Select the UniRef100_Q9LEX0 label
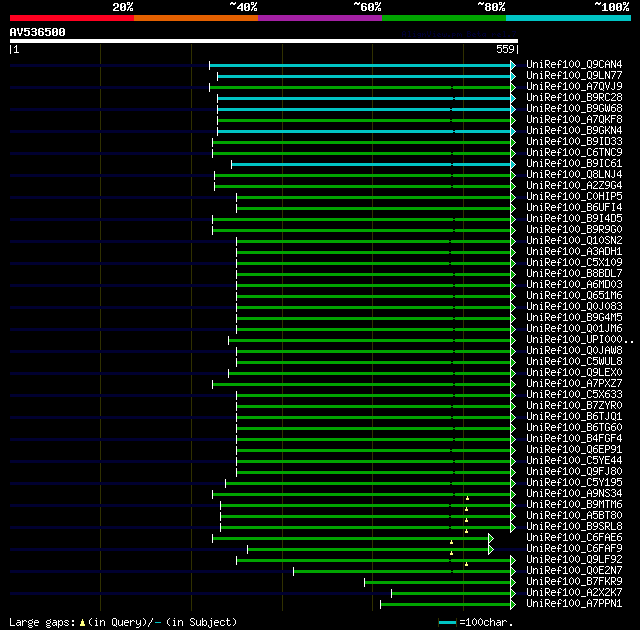 [x=574, y=373]
